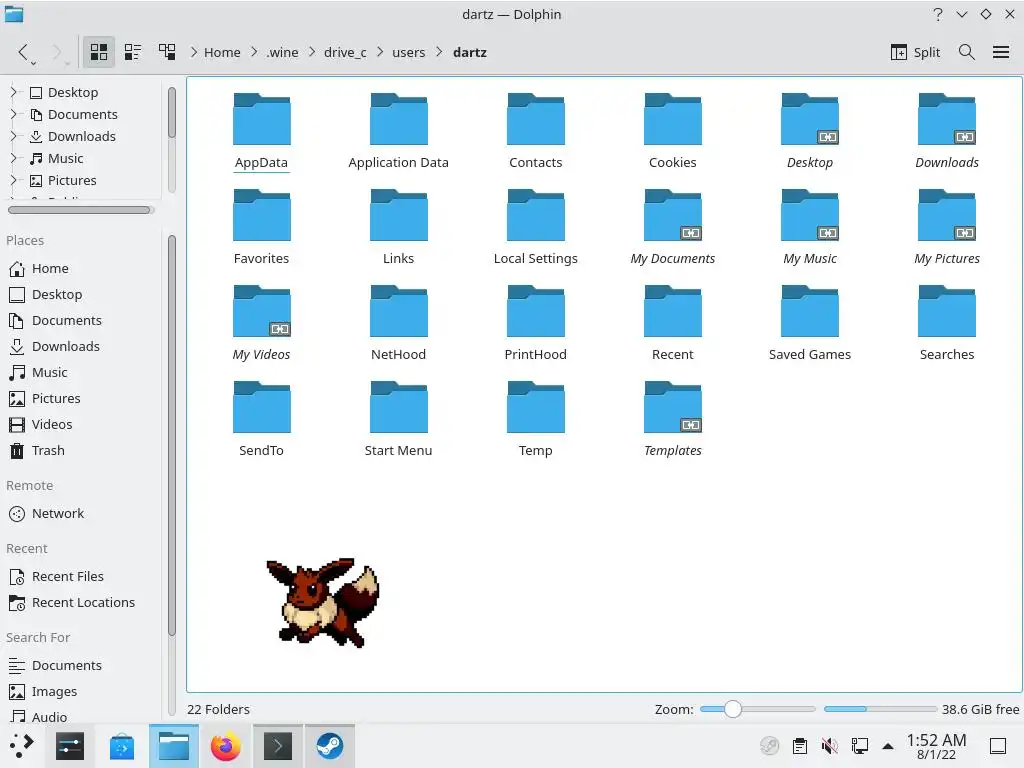Viewport: 1024px width, 768px height.
Task: Navigate to .wine in breadcrumb
Action: pyautogui.click(x=282, y=52)
